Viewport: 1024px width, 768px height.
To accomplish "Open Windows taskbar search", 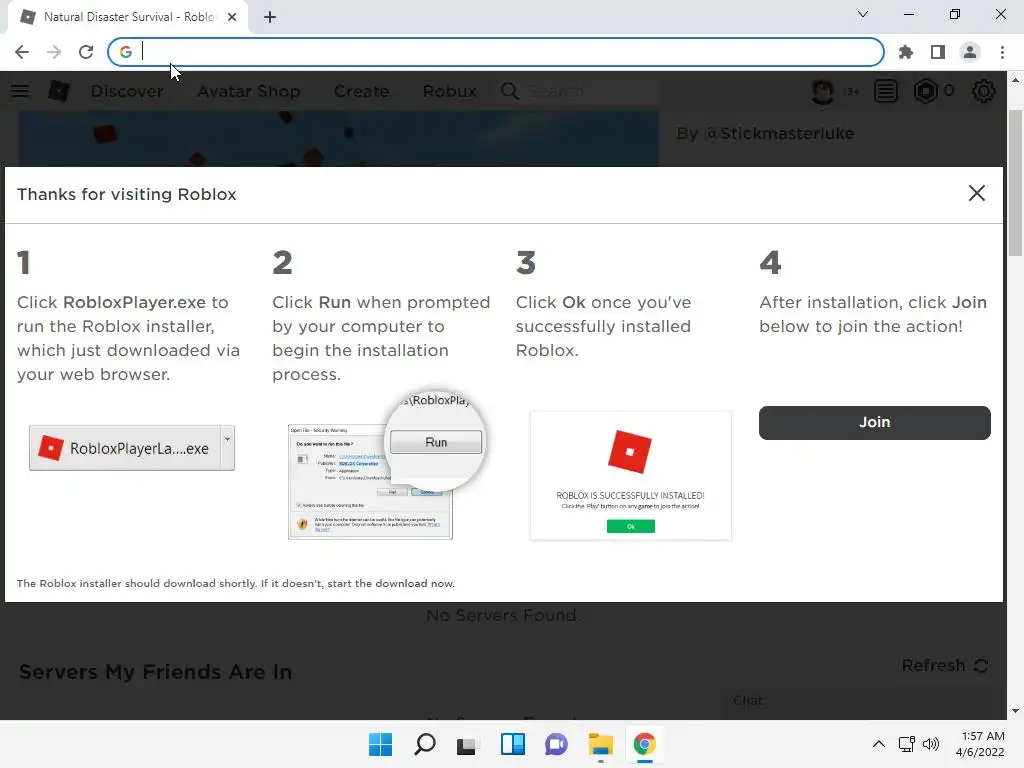I will tap(424, 744).
